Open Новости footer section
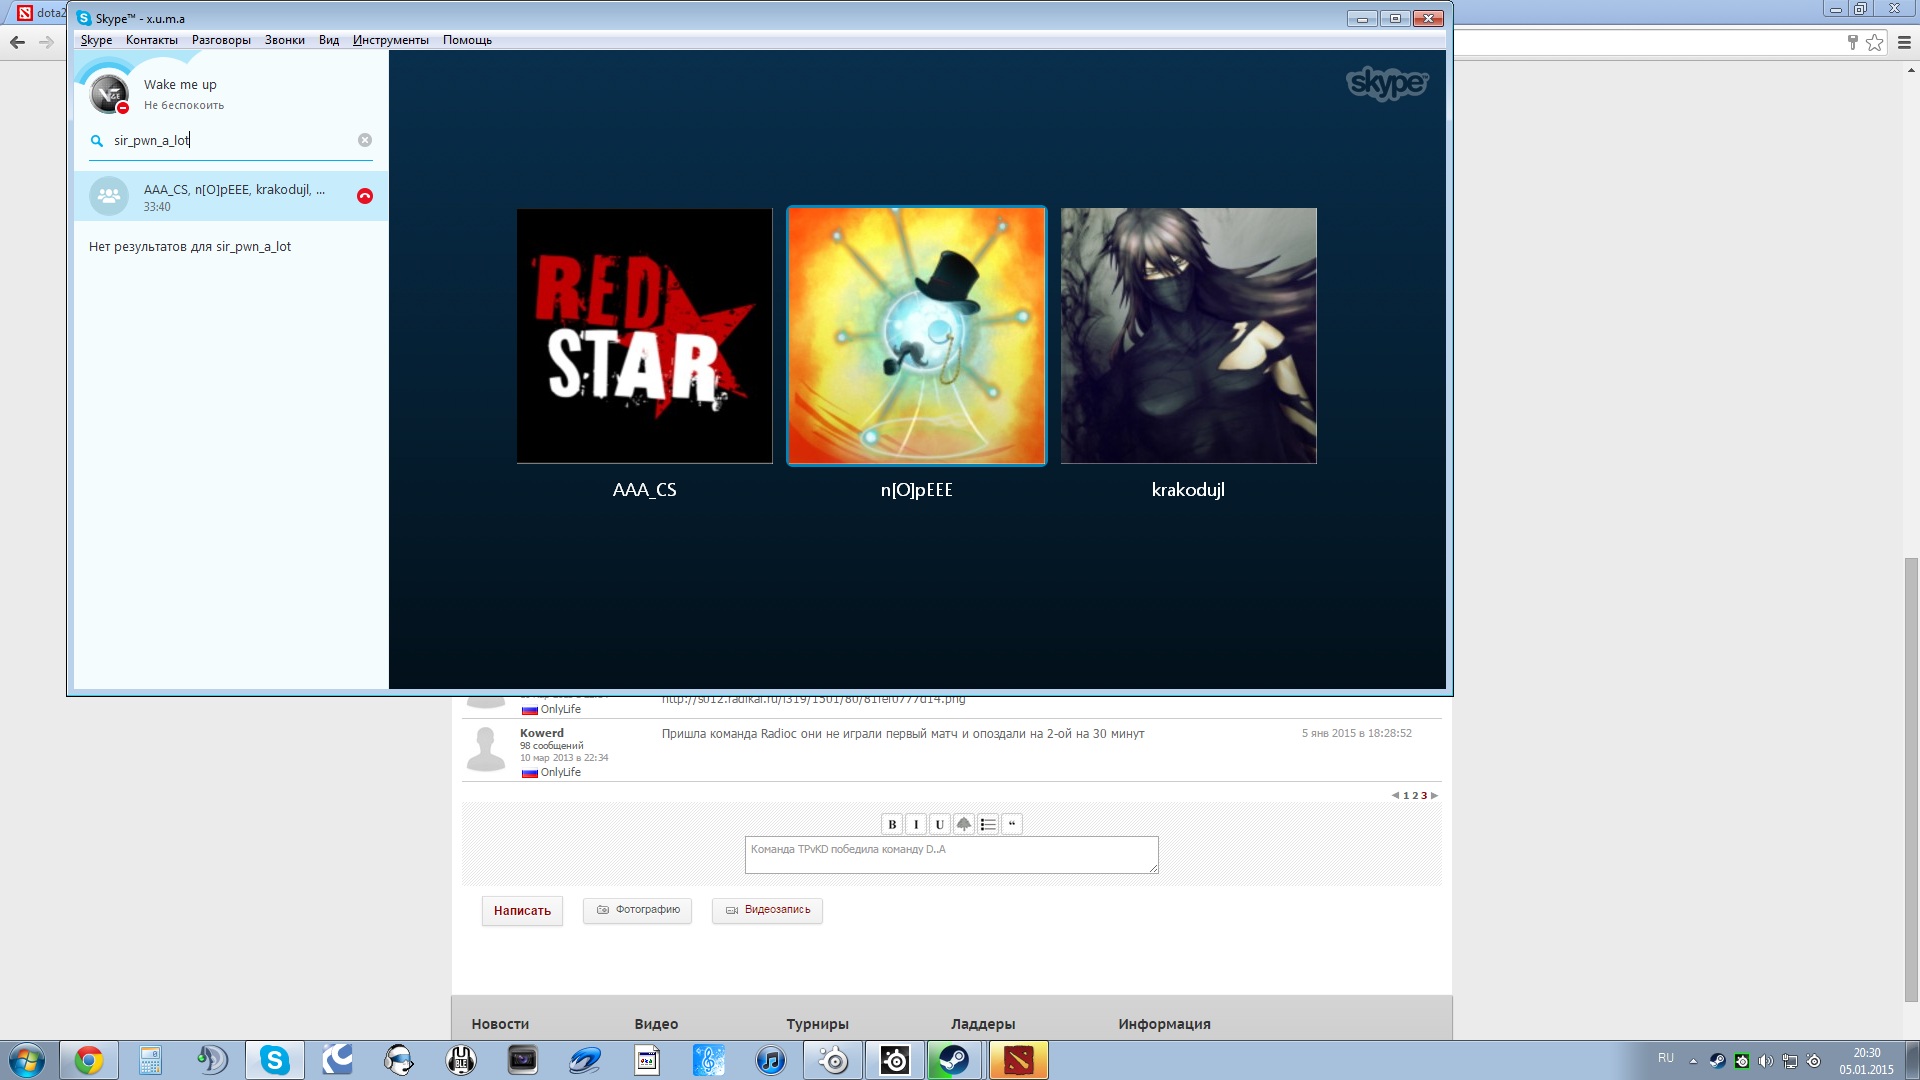 pos(500,1024)
